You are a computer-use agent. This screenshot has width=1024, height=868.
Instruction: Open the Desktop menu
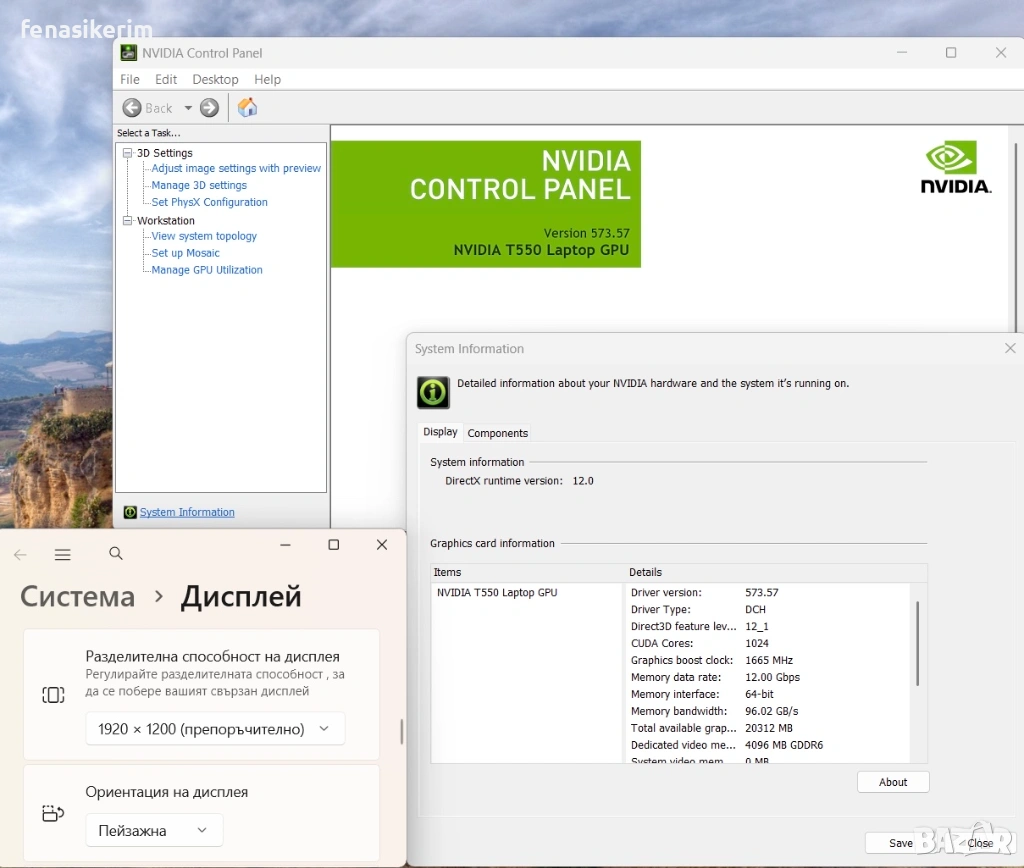click(215, 79)
